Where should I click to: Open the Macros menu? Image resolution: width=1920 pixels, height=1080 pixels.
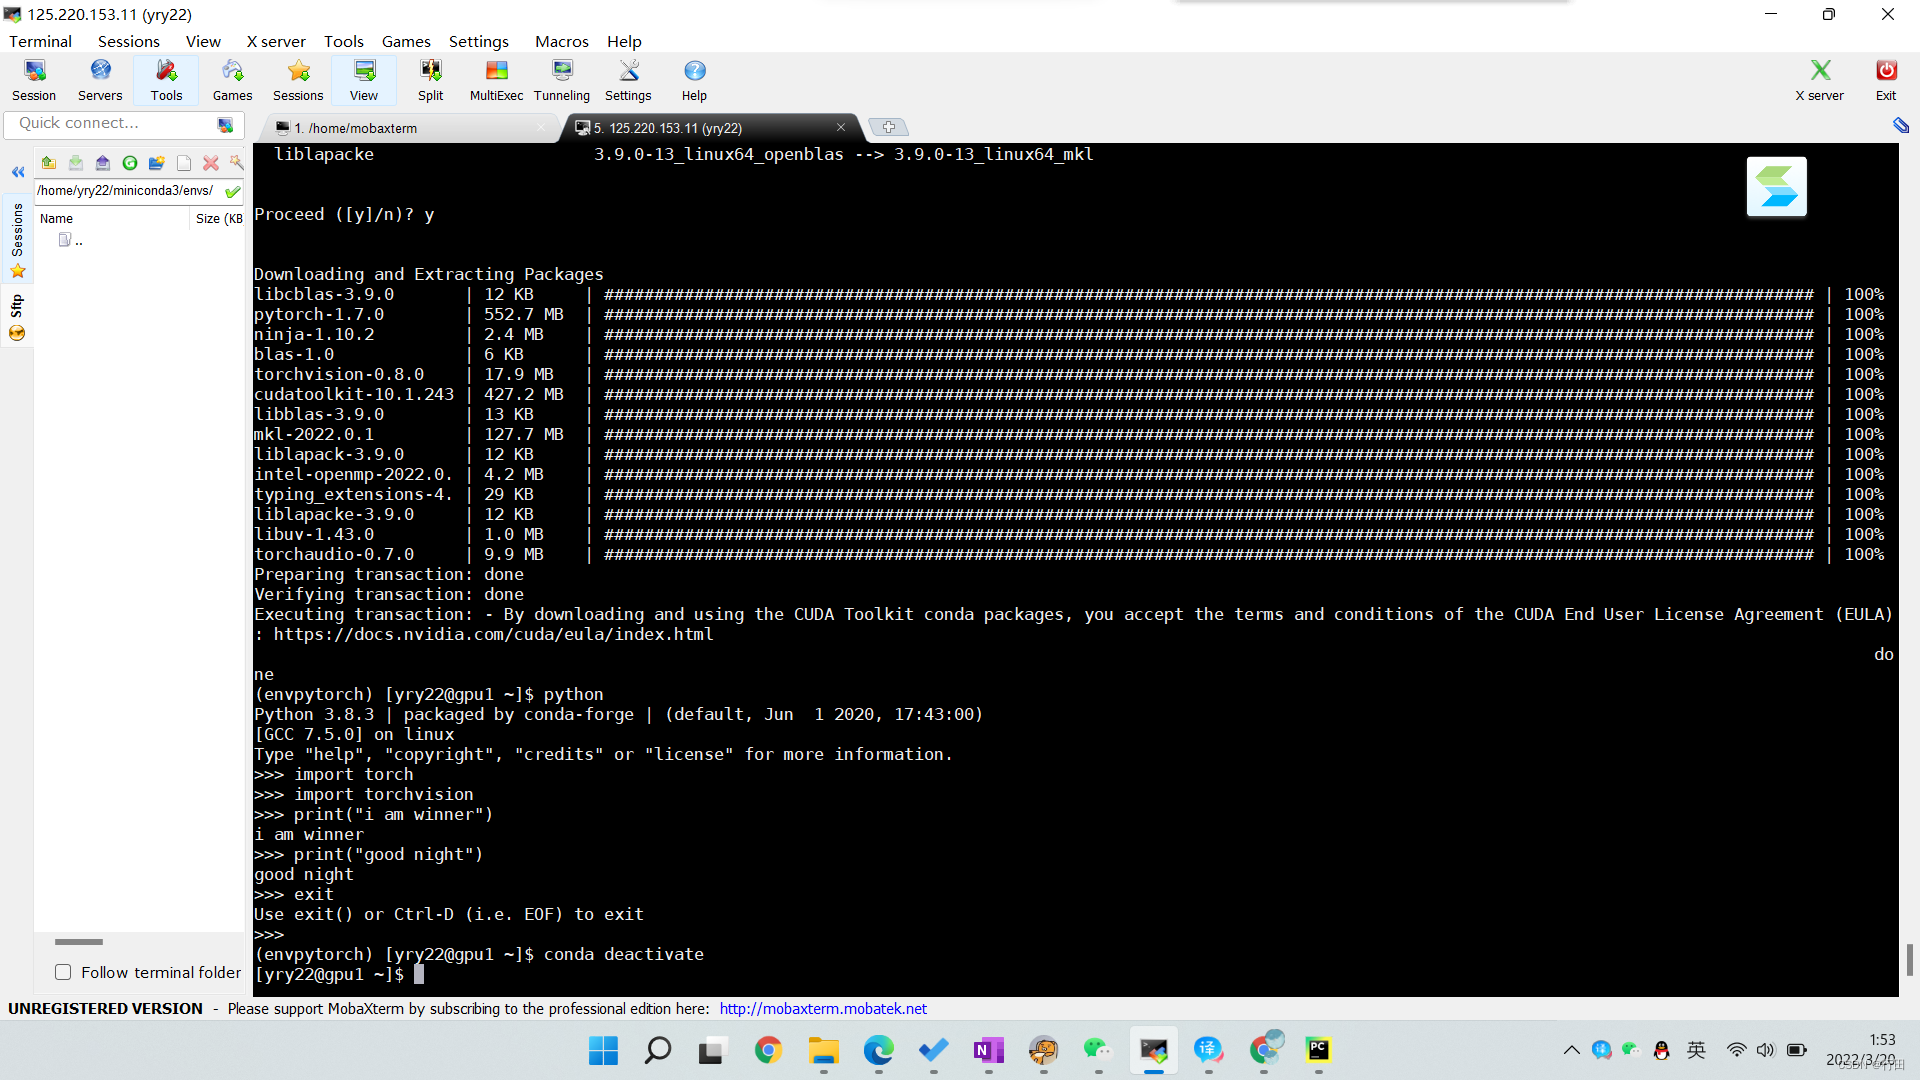(x=561, y=41)
